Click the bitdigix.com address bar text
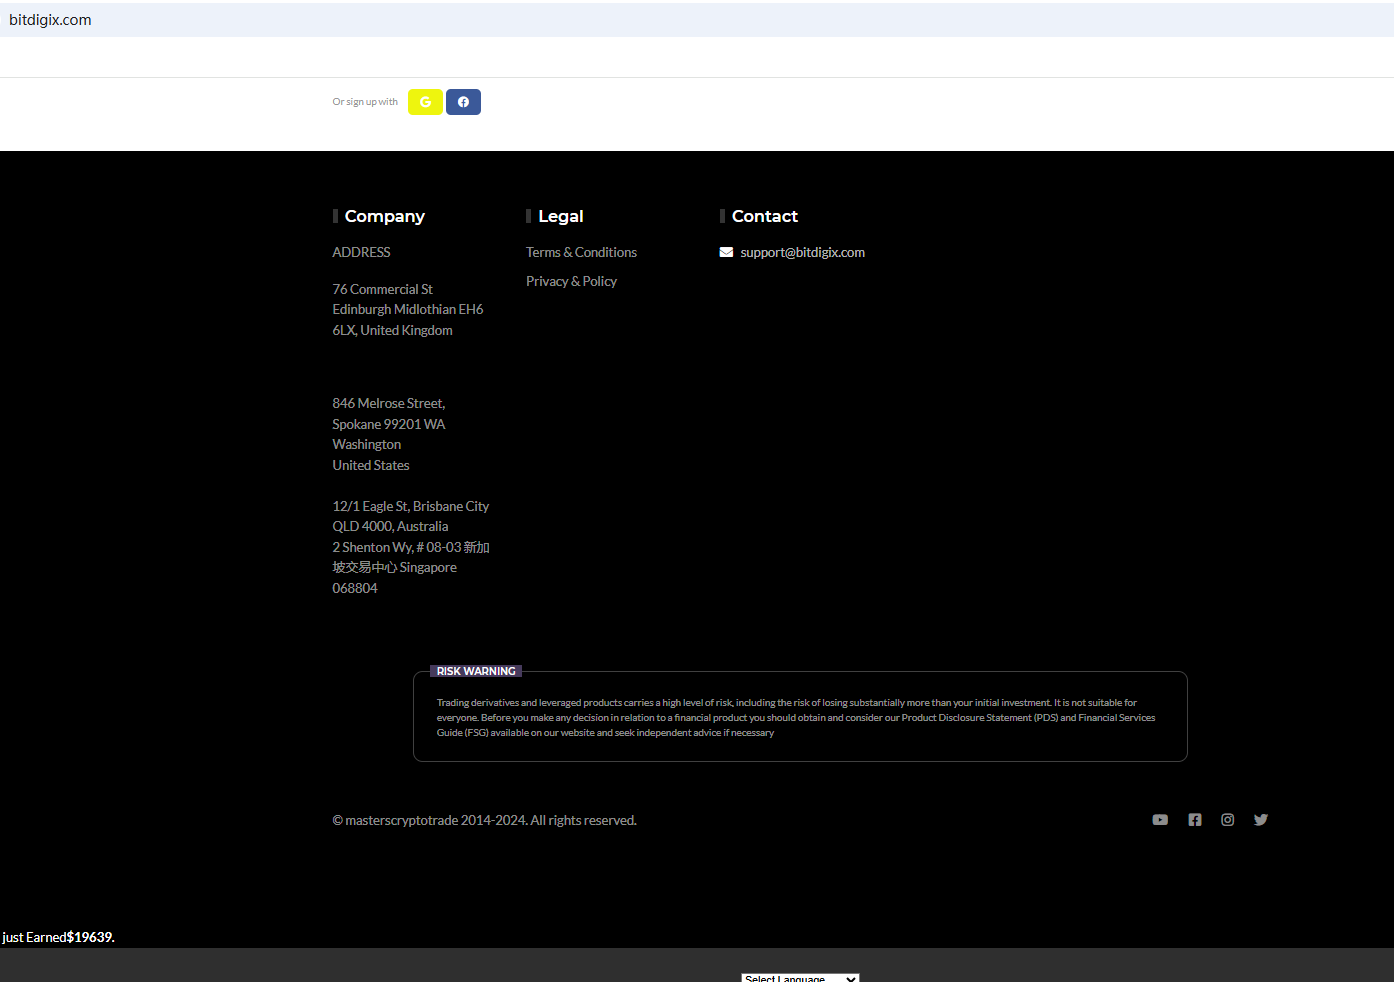 (x=50, y=20)
